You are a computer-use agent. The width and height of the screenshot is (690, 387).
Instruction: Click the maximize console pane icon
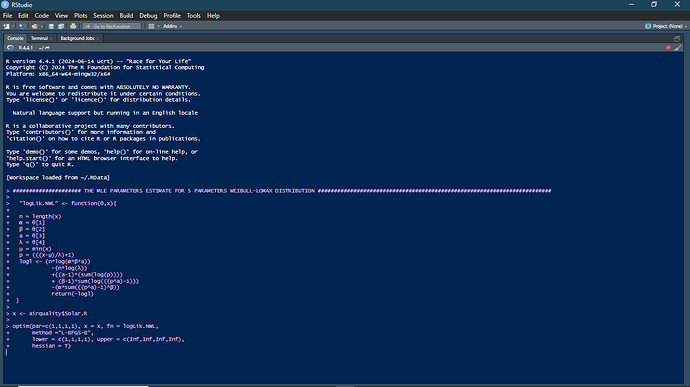point(677,39)
